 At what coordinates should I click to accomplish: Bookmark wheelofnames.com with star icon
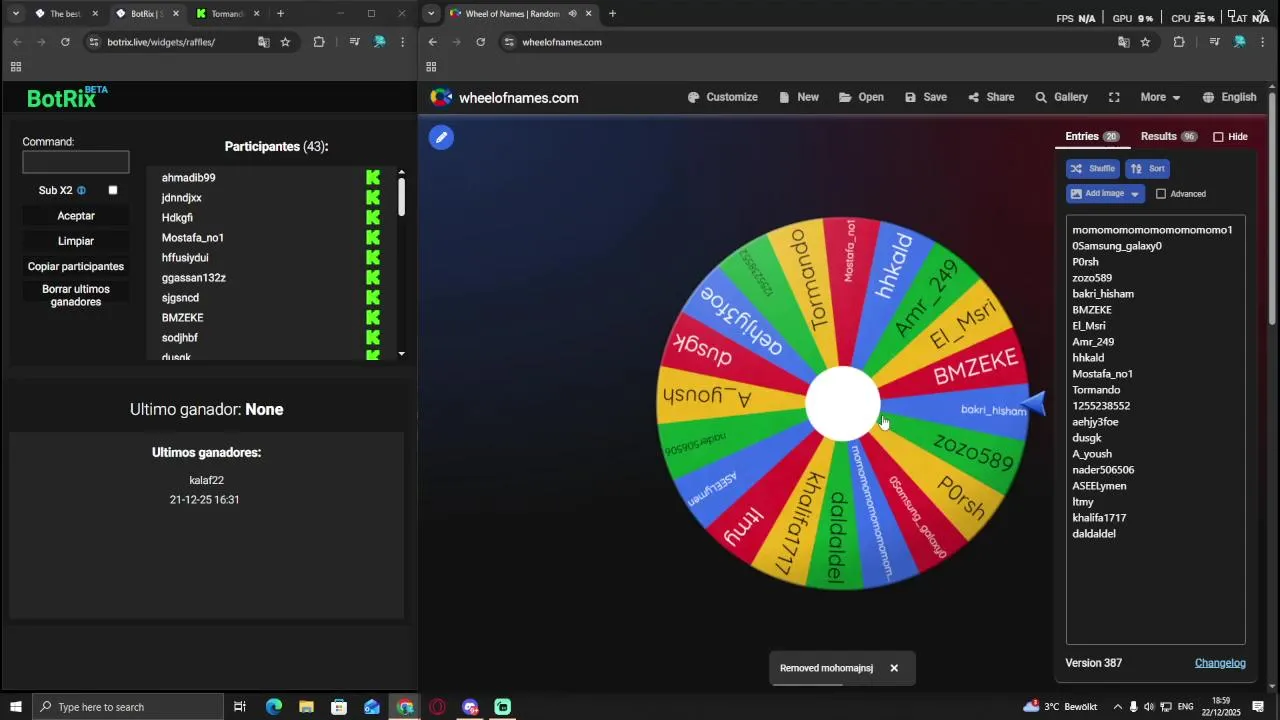click(1145, 42)
